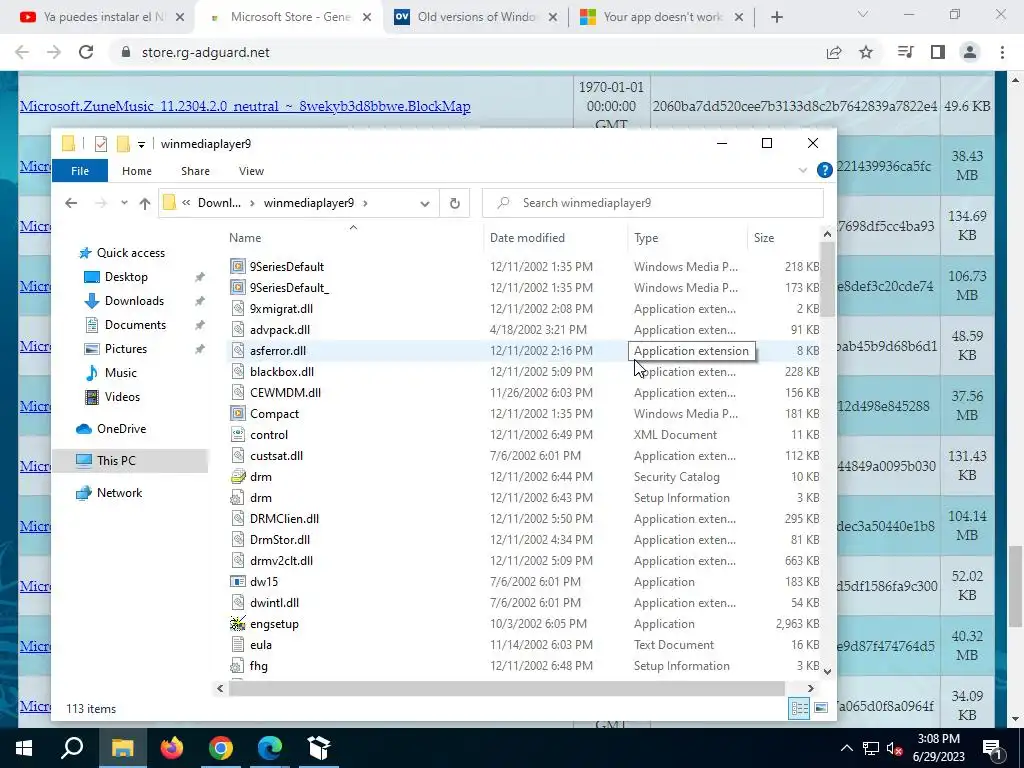Expand the Chrome tab search arrow

click(x=862, y=14)
